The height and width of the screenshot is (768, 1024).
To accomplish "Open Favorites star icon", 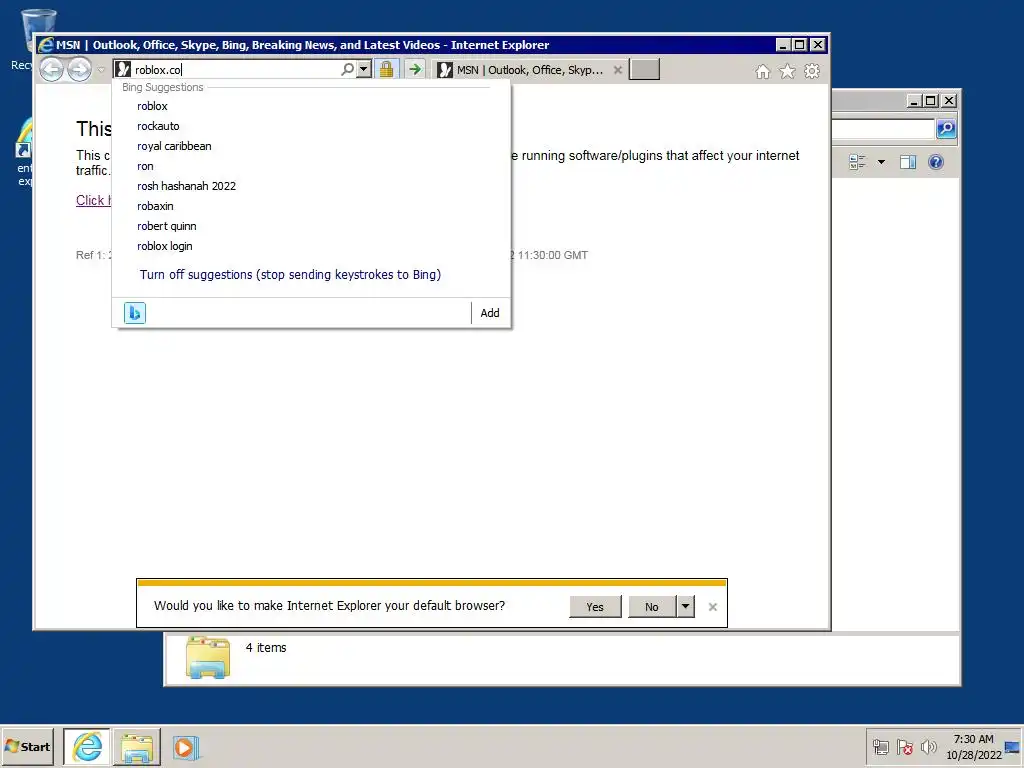I will coord(788,71).
